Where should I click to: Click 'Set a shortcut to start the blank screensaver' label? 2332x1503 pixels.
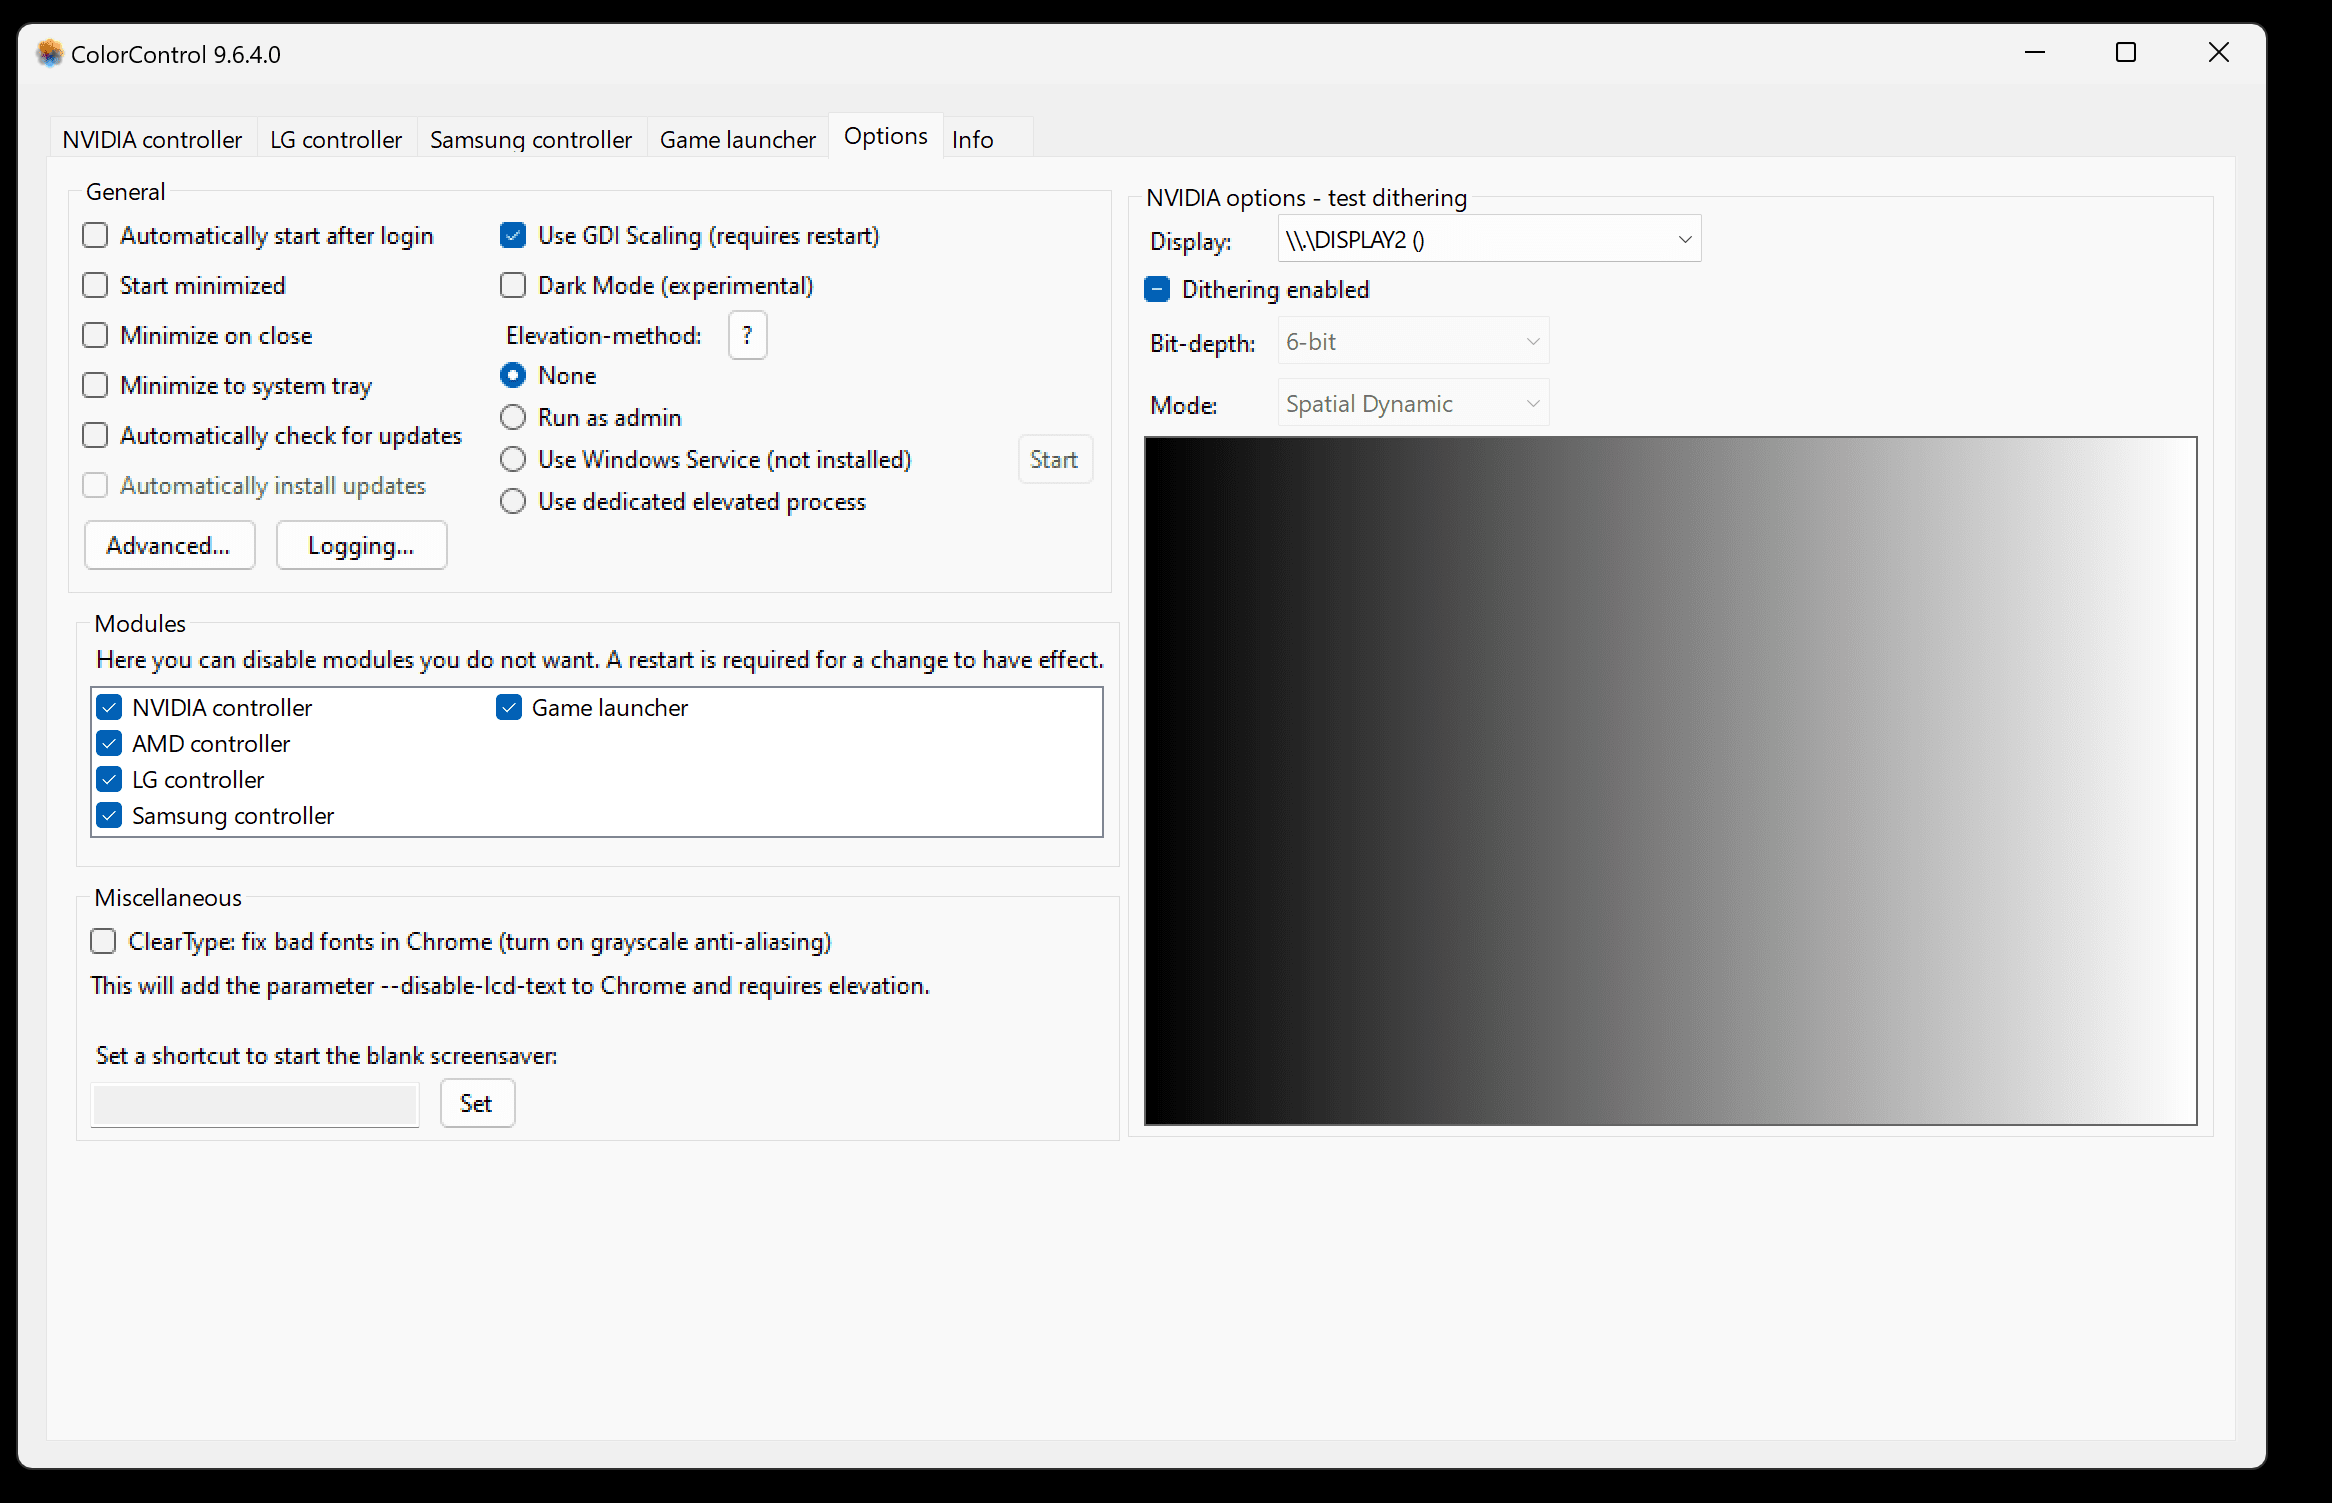tap(326, 1056)
